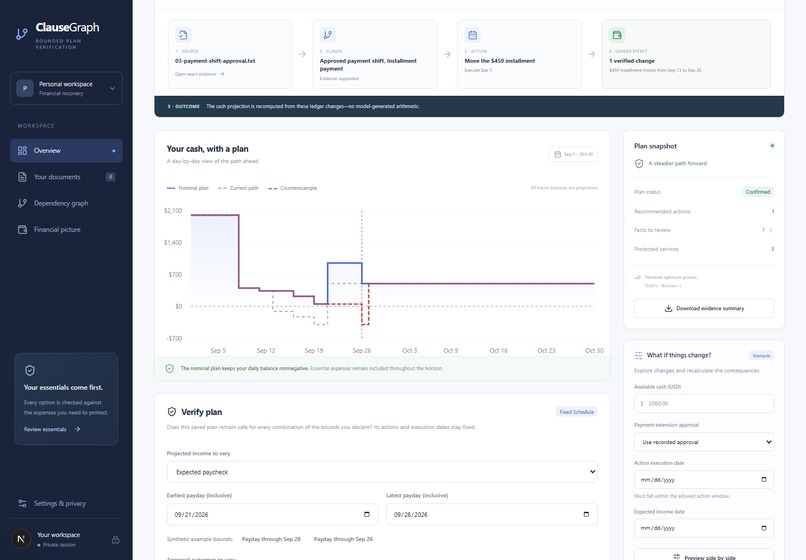Click the Review essentials arrow icon

[x=77, y=429]
